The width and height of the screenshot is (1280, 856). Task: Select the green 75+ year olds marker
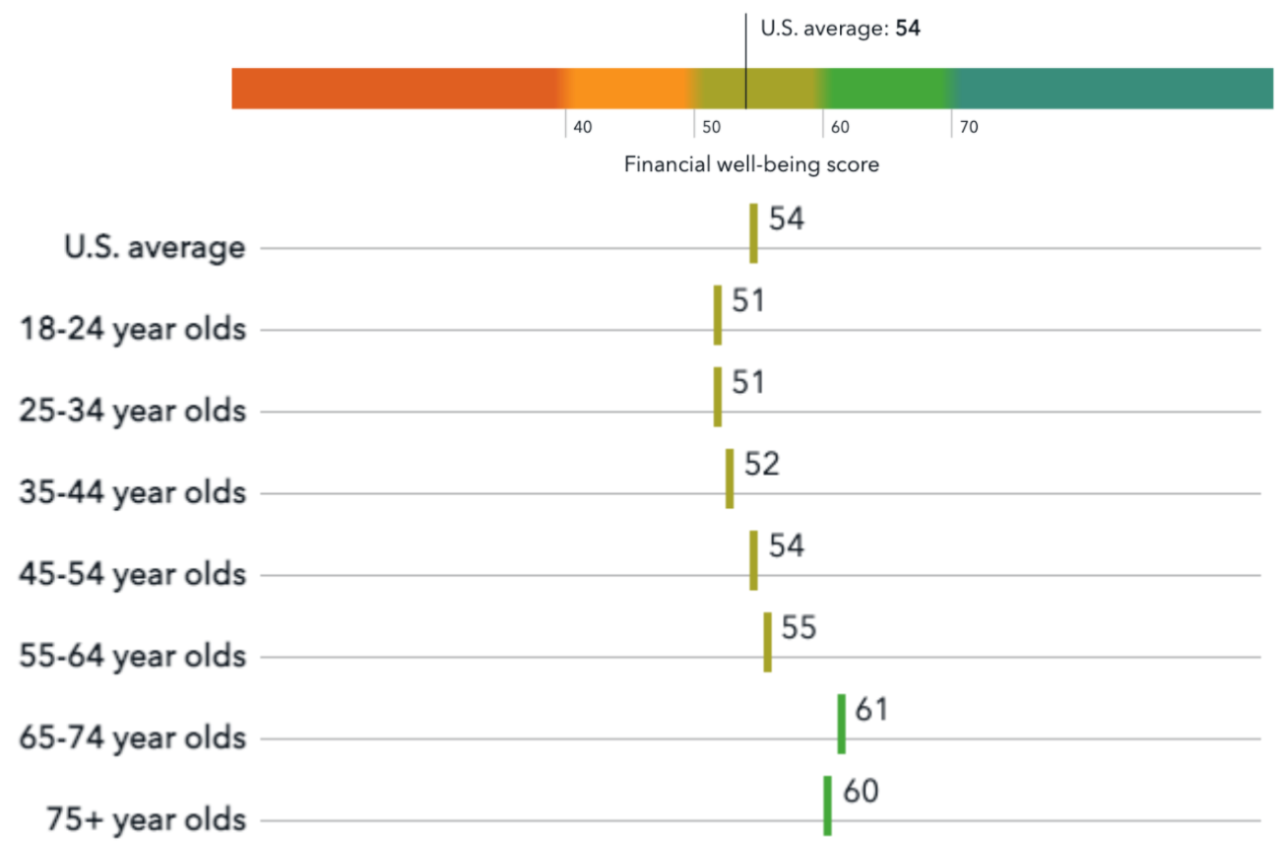click(x=827, y=806)
